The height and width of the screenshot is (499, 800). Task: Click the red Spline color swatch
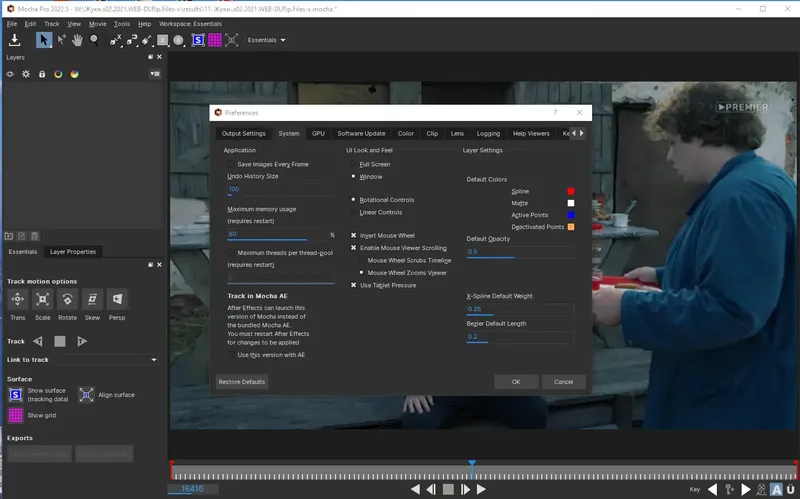click(x=571, y=191)
